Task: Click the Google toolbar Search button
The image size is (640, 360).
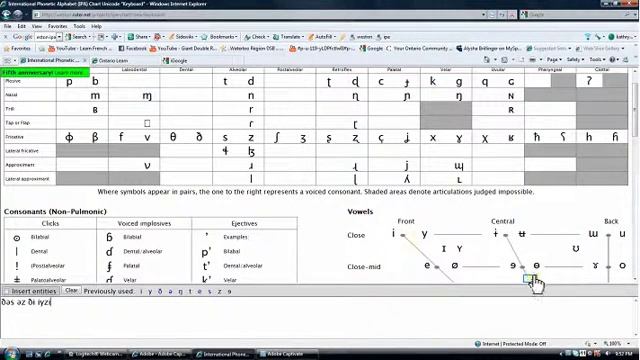Action: (x=78, y=37)
